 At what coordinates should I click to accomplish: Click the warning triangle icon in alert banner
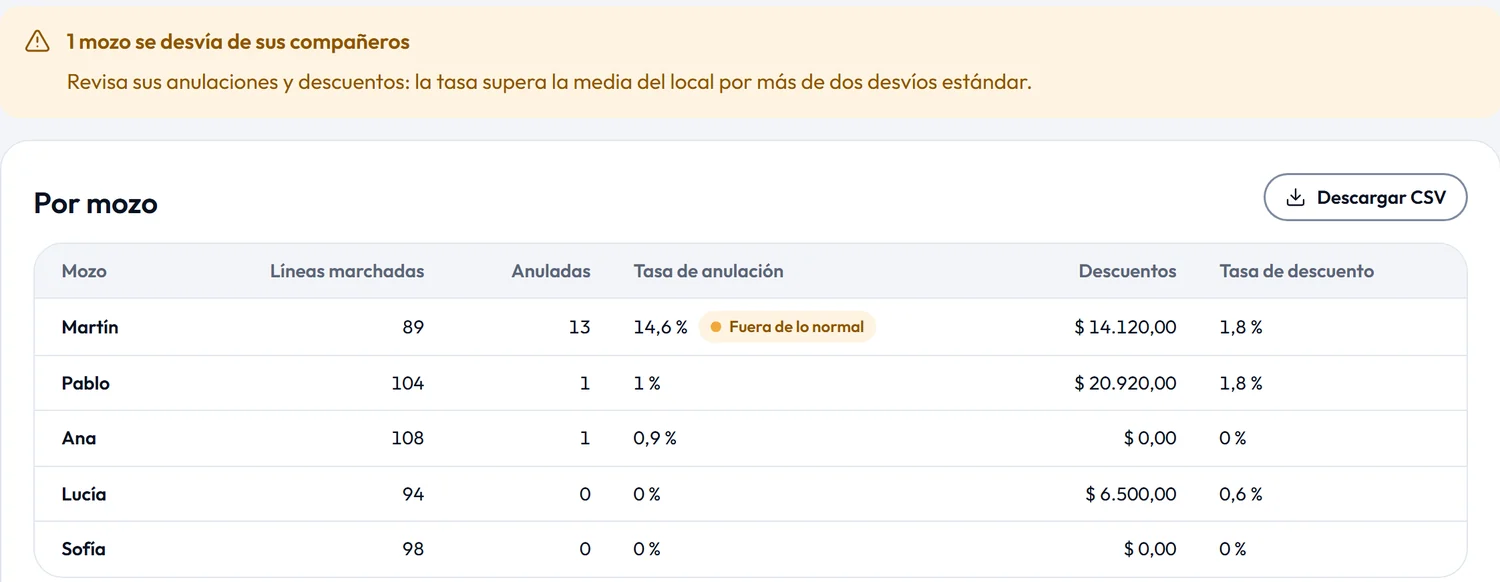tap(37, 41)
